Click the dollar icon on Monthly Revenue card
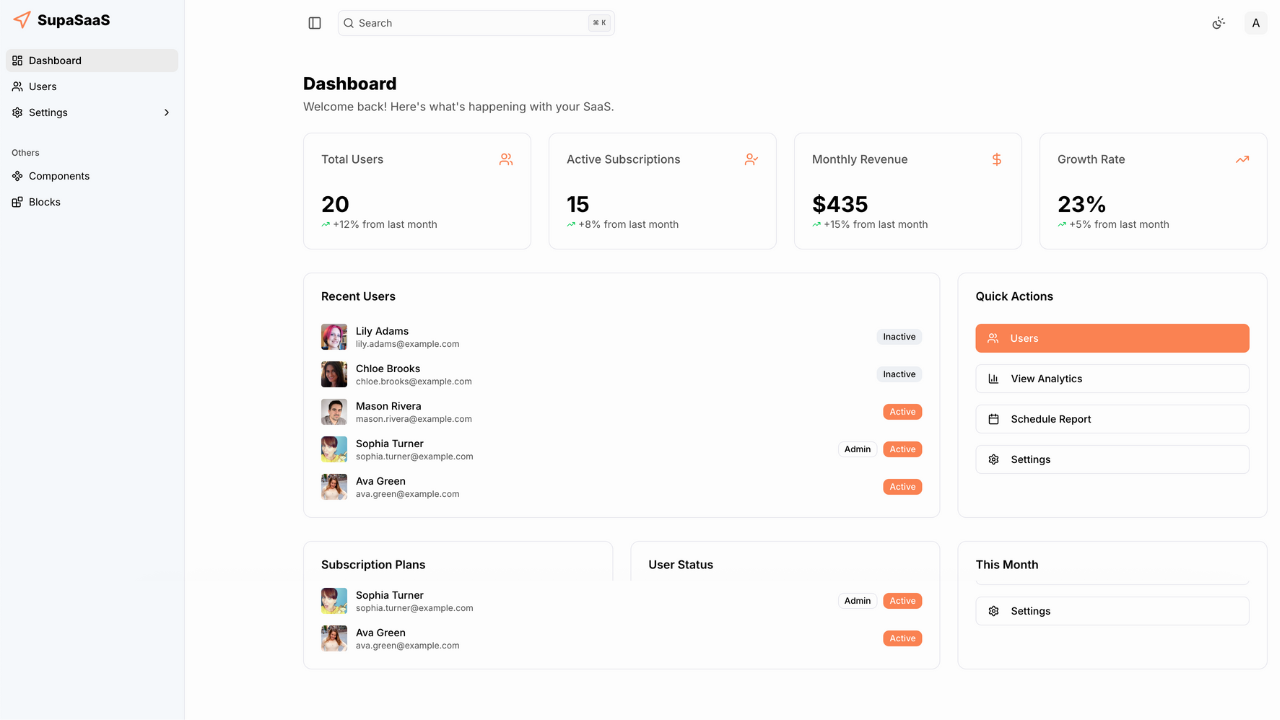 click(x=996, y=159)
